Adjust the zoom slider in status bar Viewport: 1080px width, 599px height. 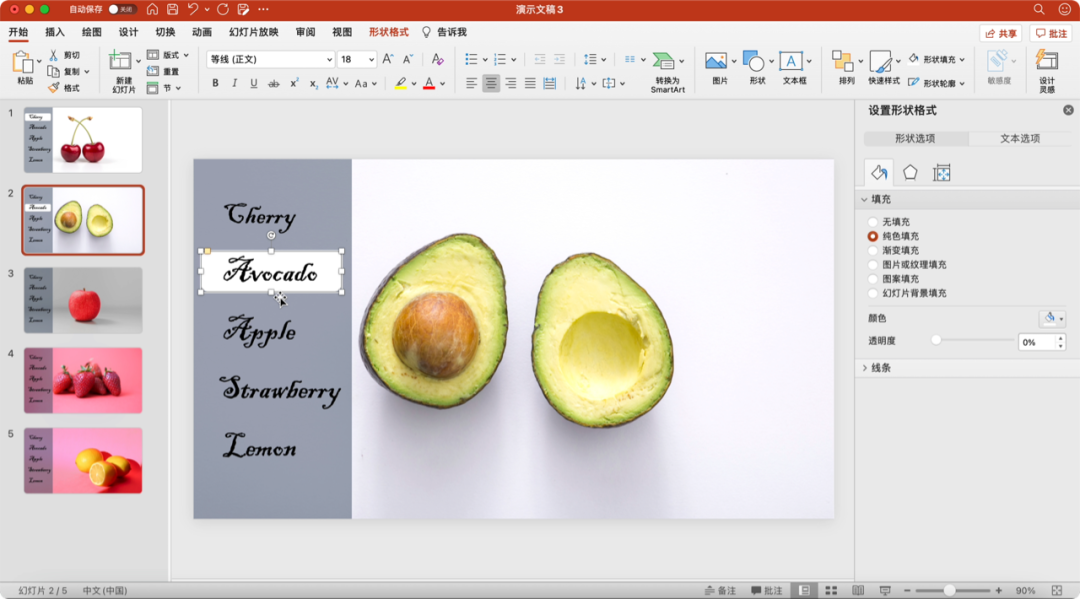(949, 591)
